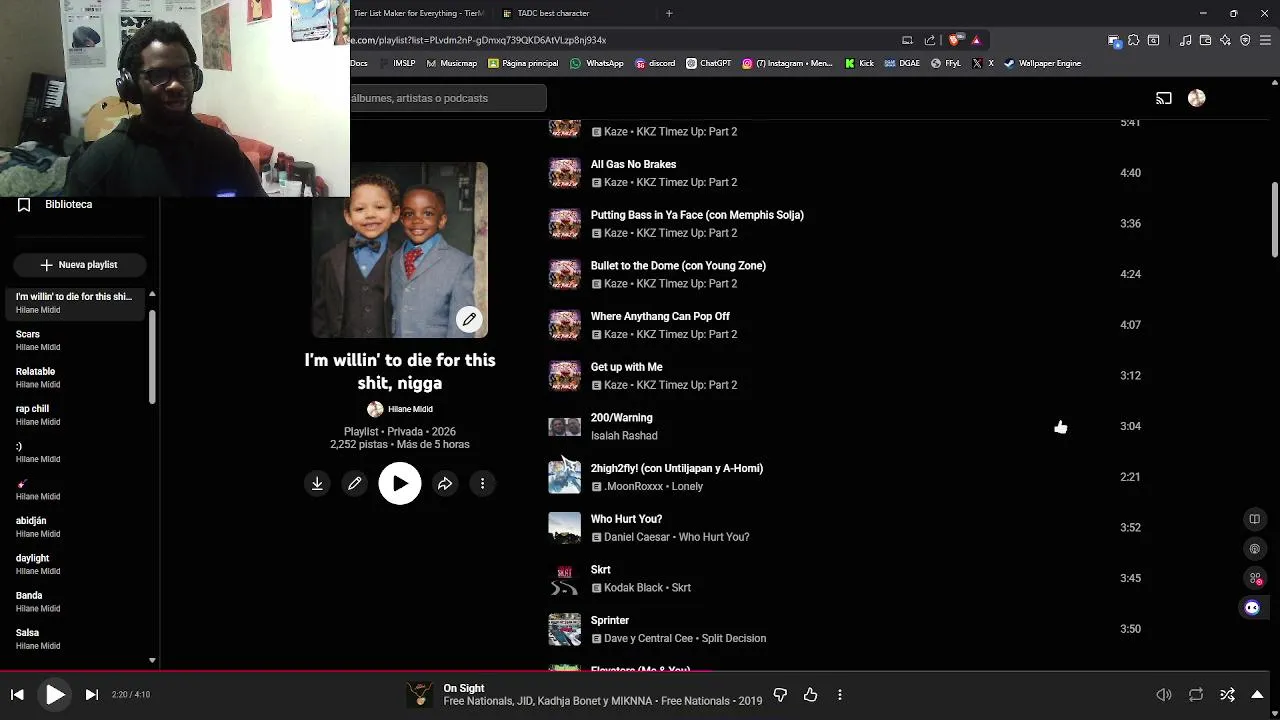Viewport: 1280px width, 720px height.
Task: Open the Salsa playlist
Action: (75, 639)
